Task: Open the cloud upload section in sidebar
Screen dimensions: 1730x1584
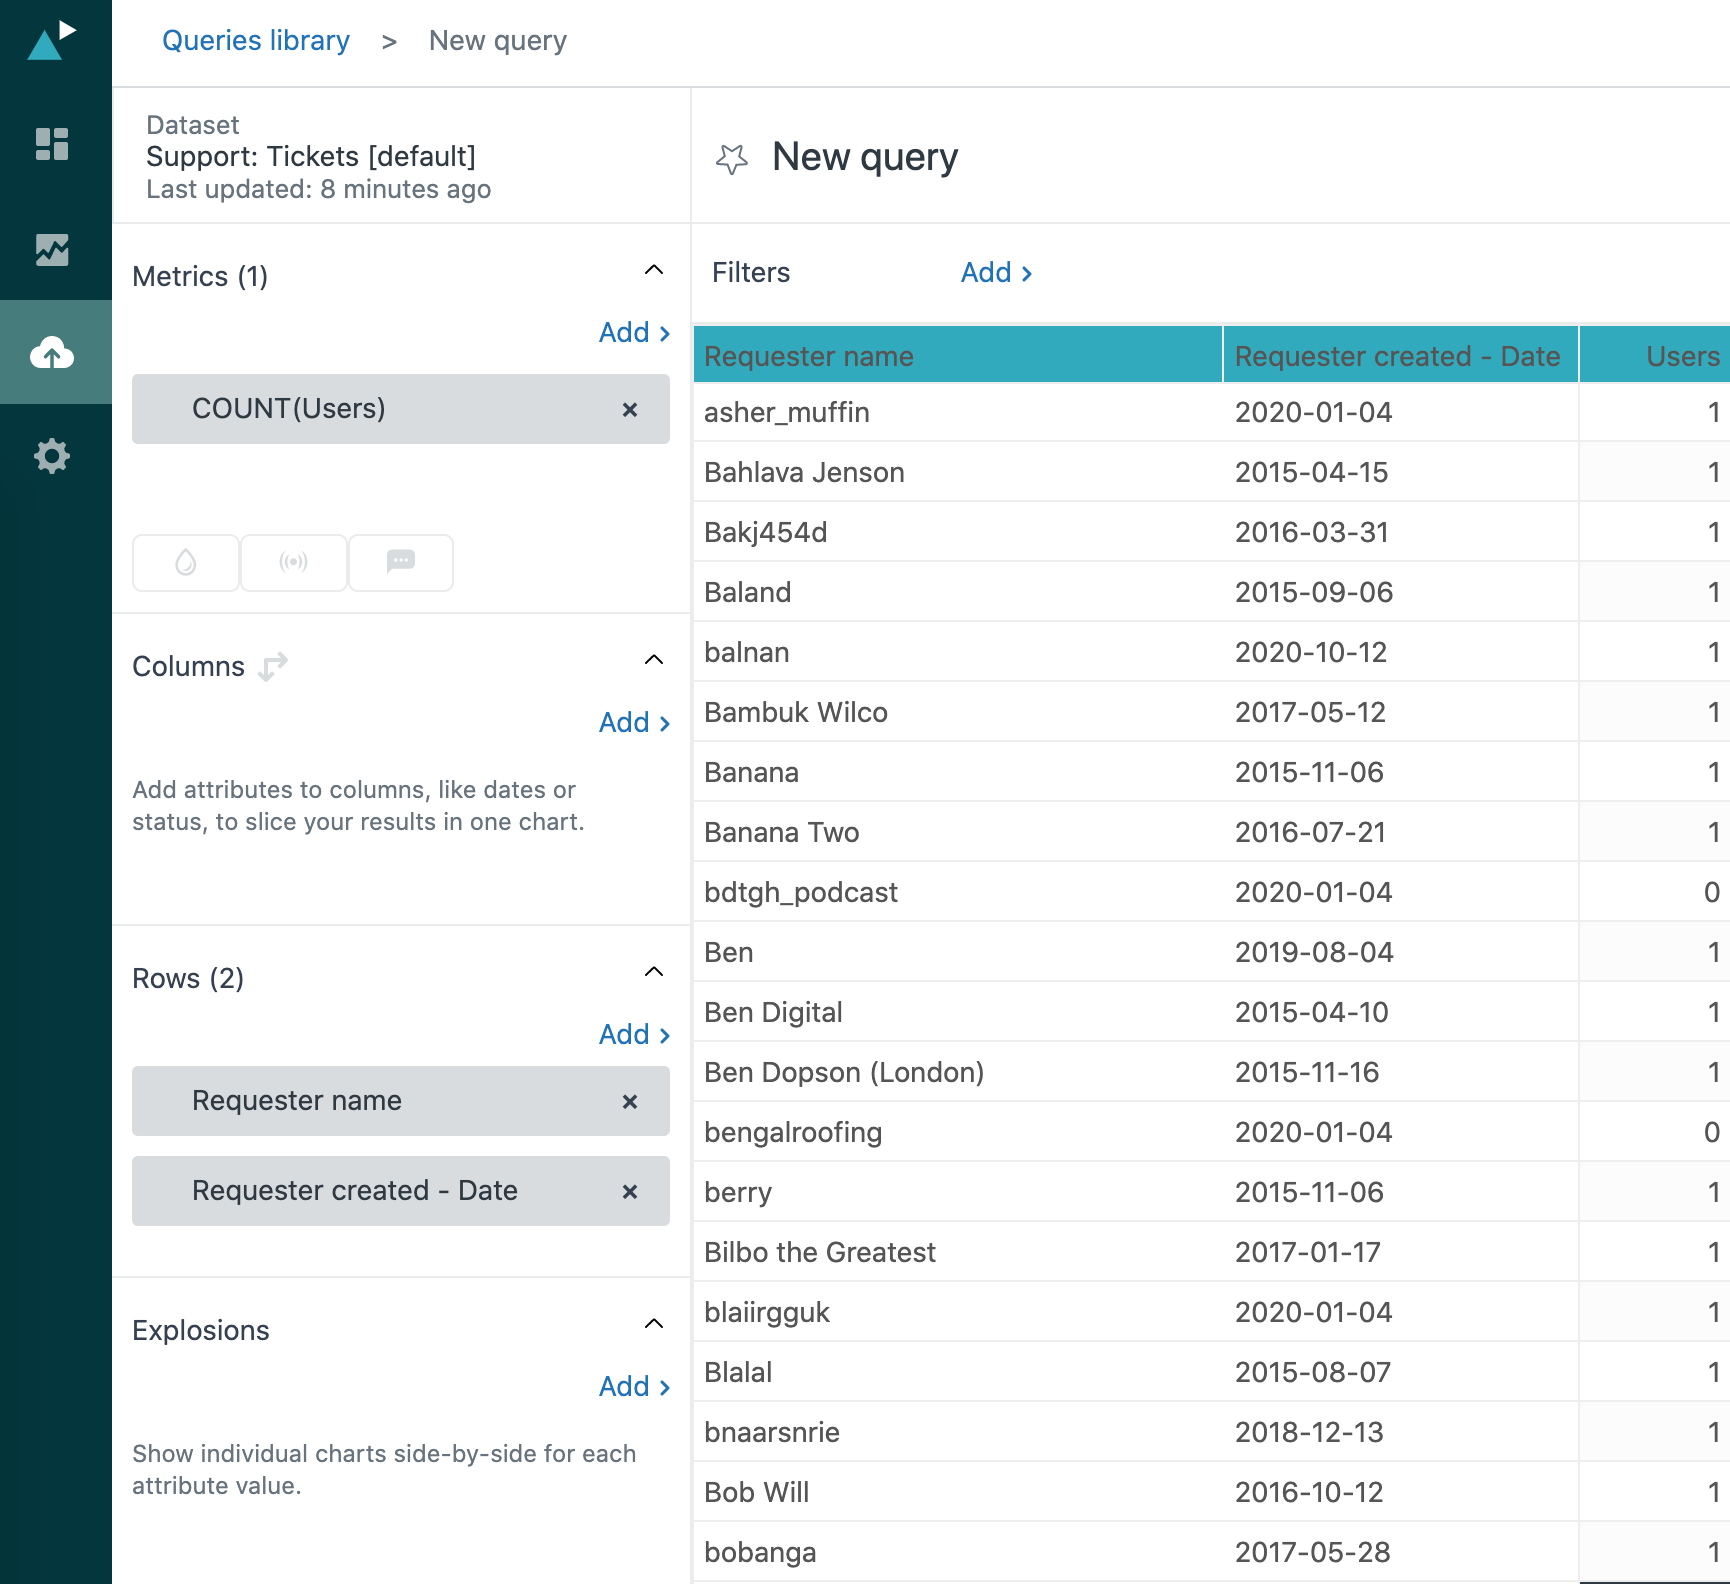Action: 52,352
